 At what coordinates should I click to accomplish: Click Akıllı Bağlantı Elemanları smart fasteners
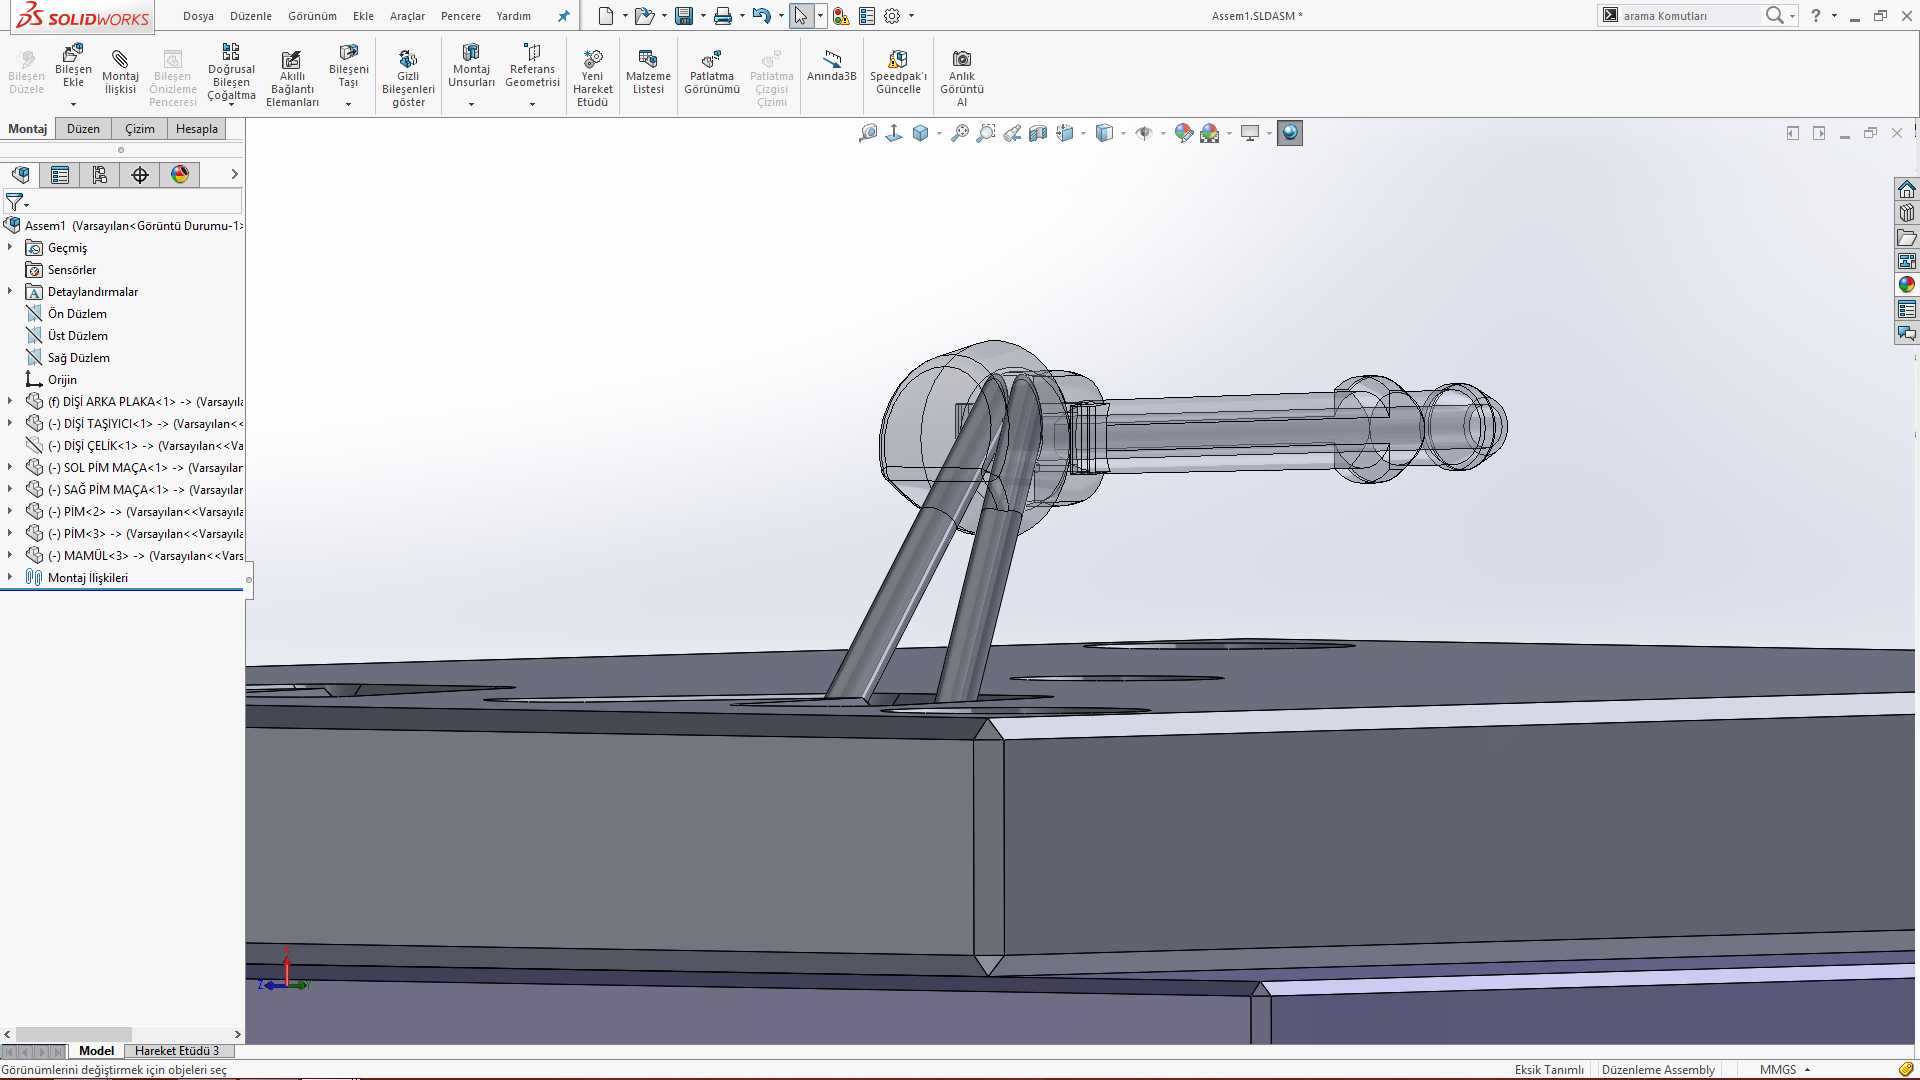point(292,79)
